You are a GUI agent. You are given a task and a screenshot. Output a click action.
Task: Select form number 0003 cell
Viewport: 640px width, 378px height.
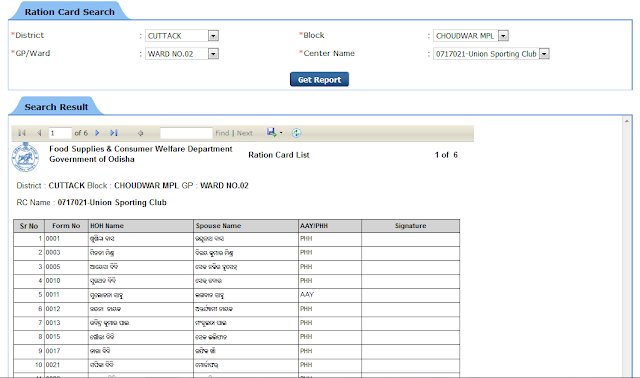tap(66, 253)
